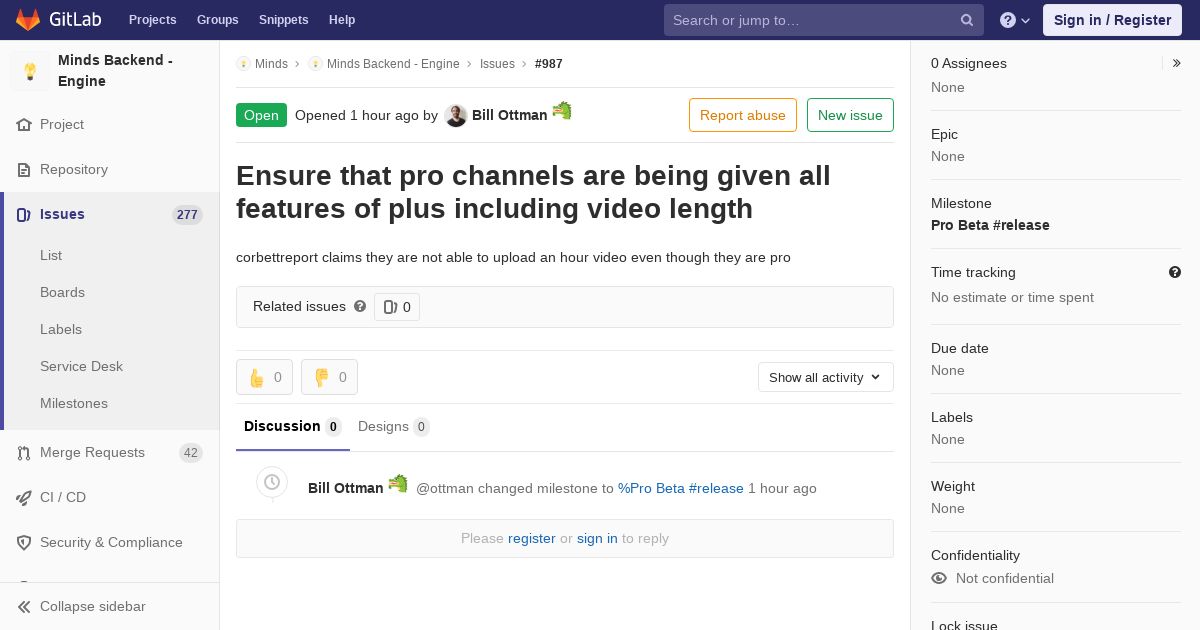Click the Minds Backend Engine lightbulb avatar

[30, 71]
